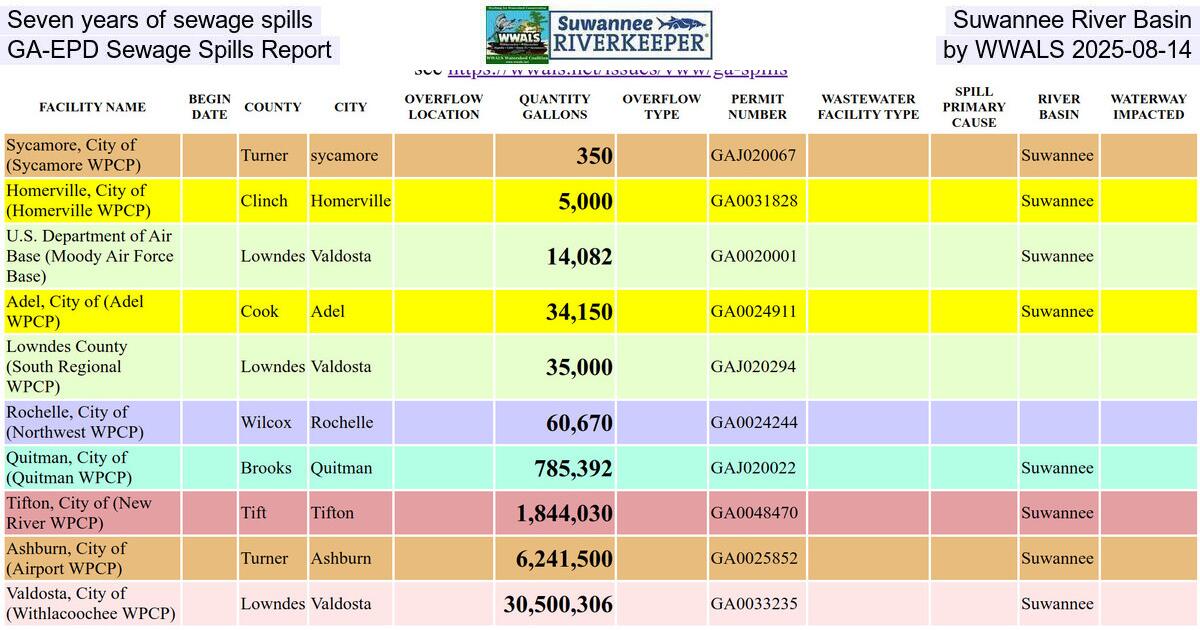
Task: Click the quantity value 60,670
Action: pos(579,423)
